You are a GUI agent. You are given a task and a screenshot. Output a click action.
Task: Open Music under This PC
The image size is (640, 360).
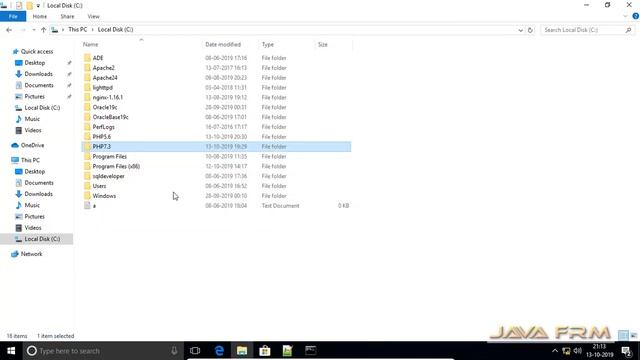[32, 205]
